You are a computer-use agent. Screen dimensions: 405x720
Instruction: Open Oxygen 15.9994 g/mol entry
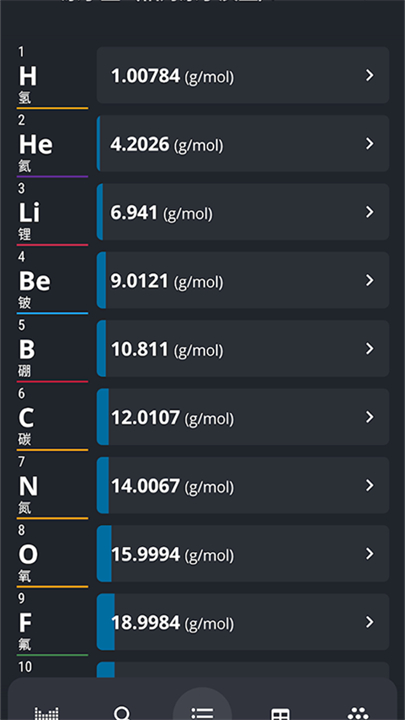[243, 554]
